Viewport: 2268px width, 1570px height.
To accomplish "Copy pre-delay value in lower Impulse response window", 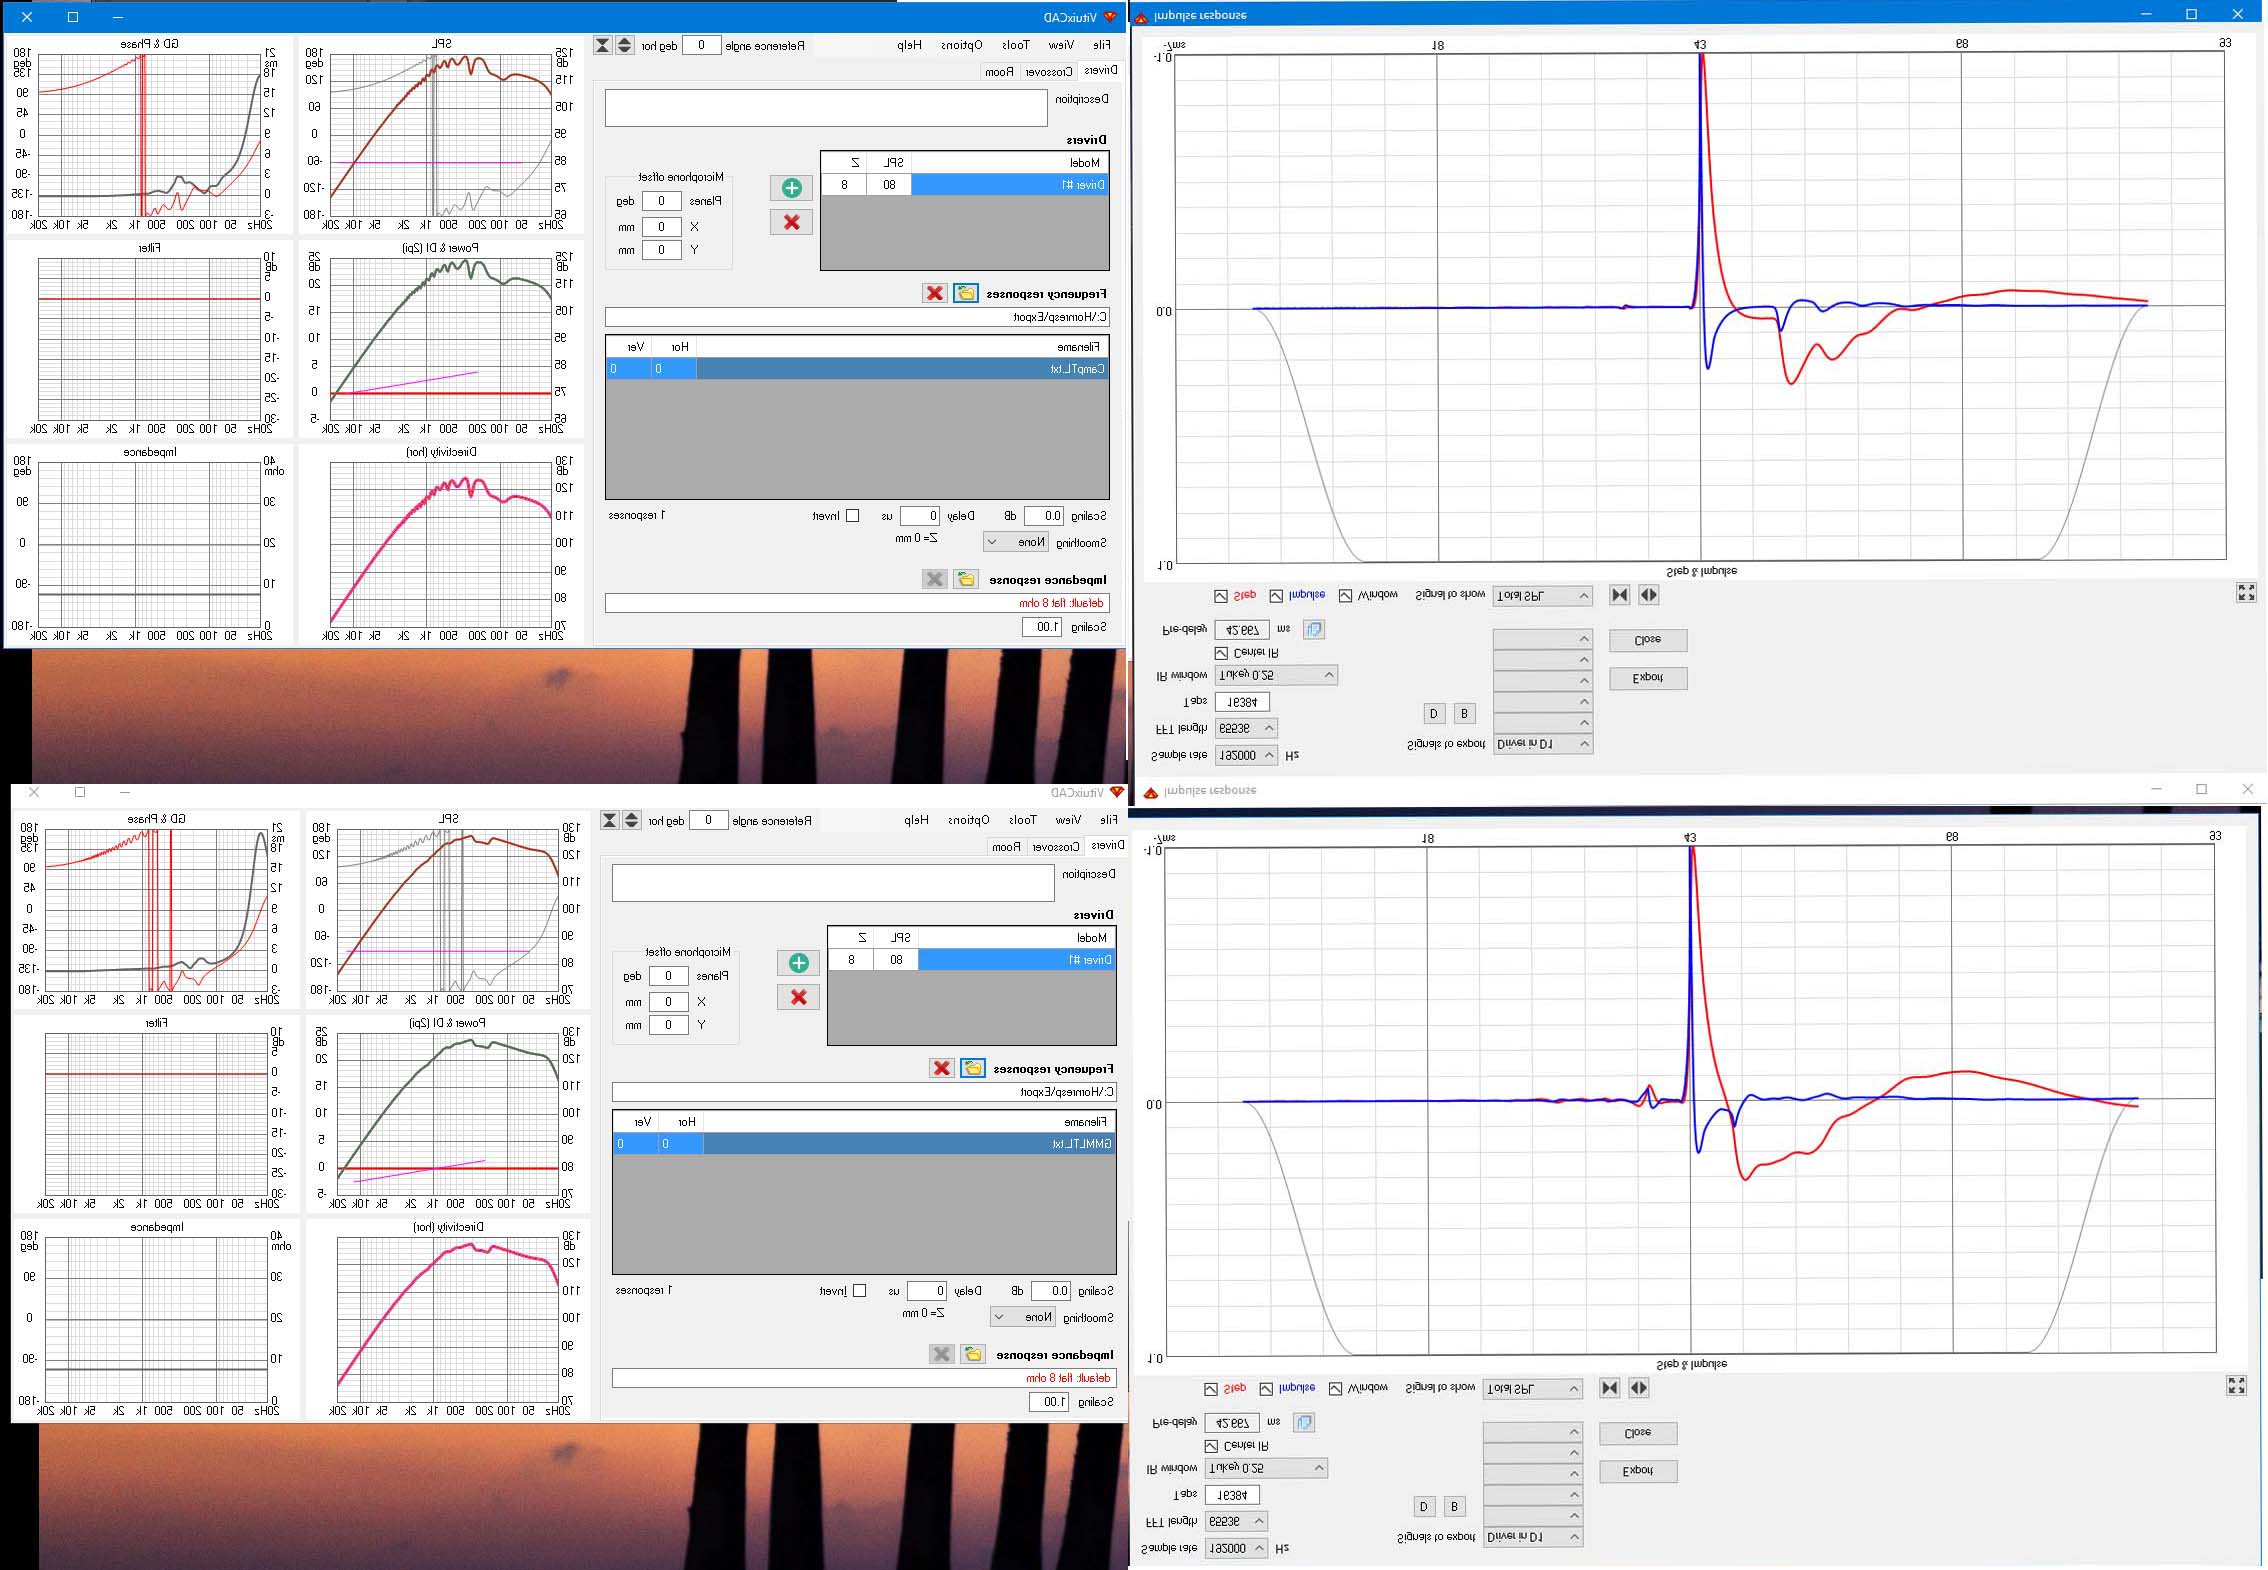I will pos(1305,1422).
